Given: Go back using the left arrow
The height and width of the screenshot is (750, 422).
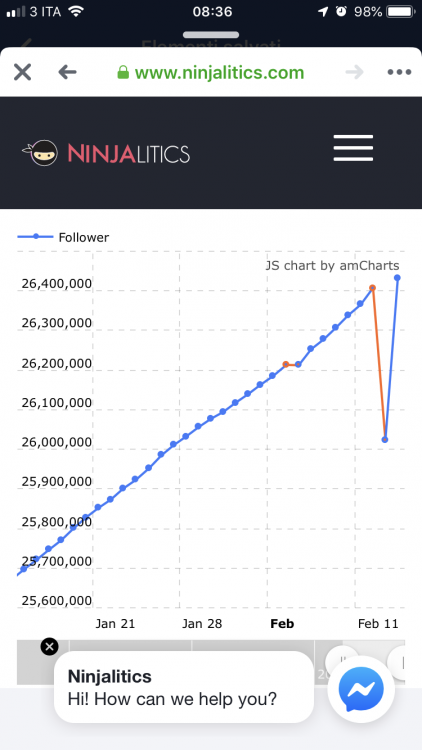Looking at the screenshot, I should coord(67,72).
